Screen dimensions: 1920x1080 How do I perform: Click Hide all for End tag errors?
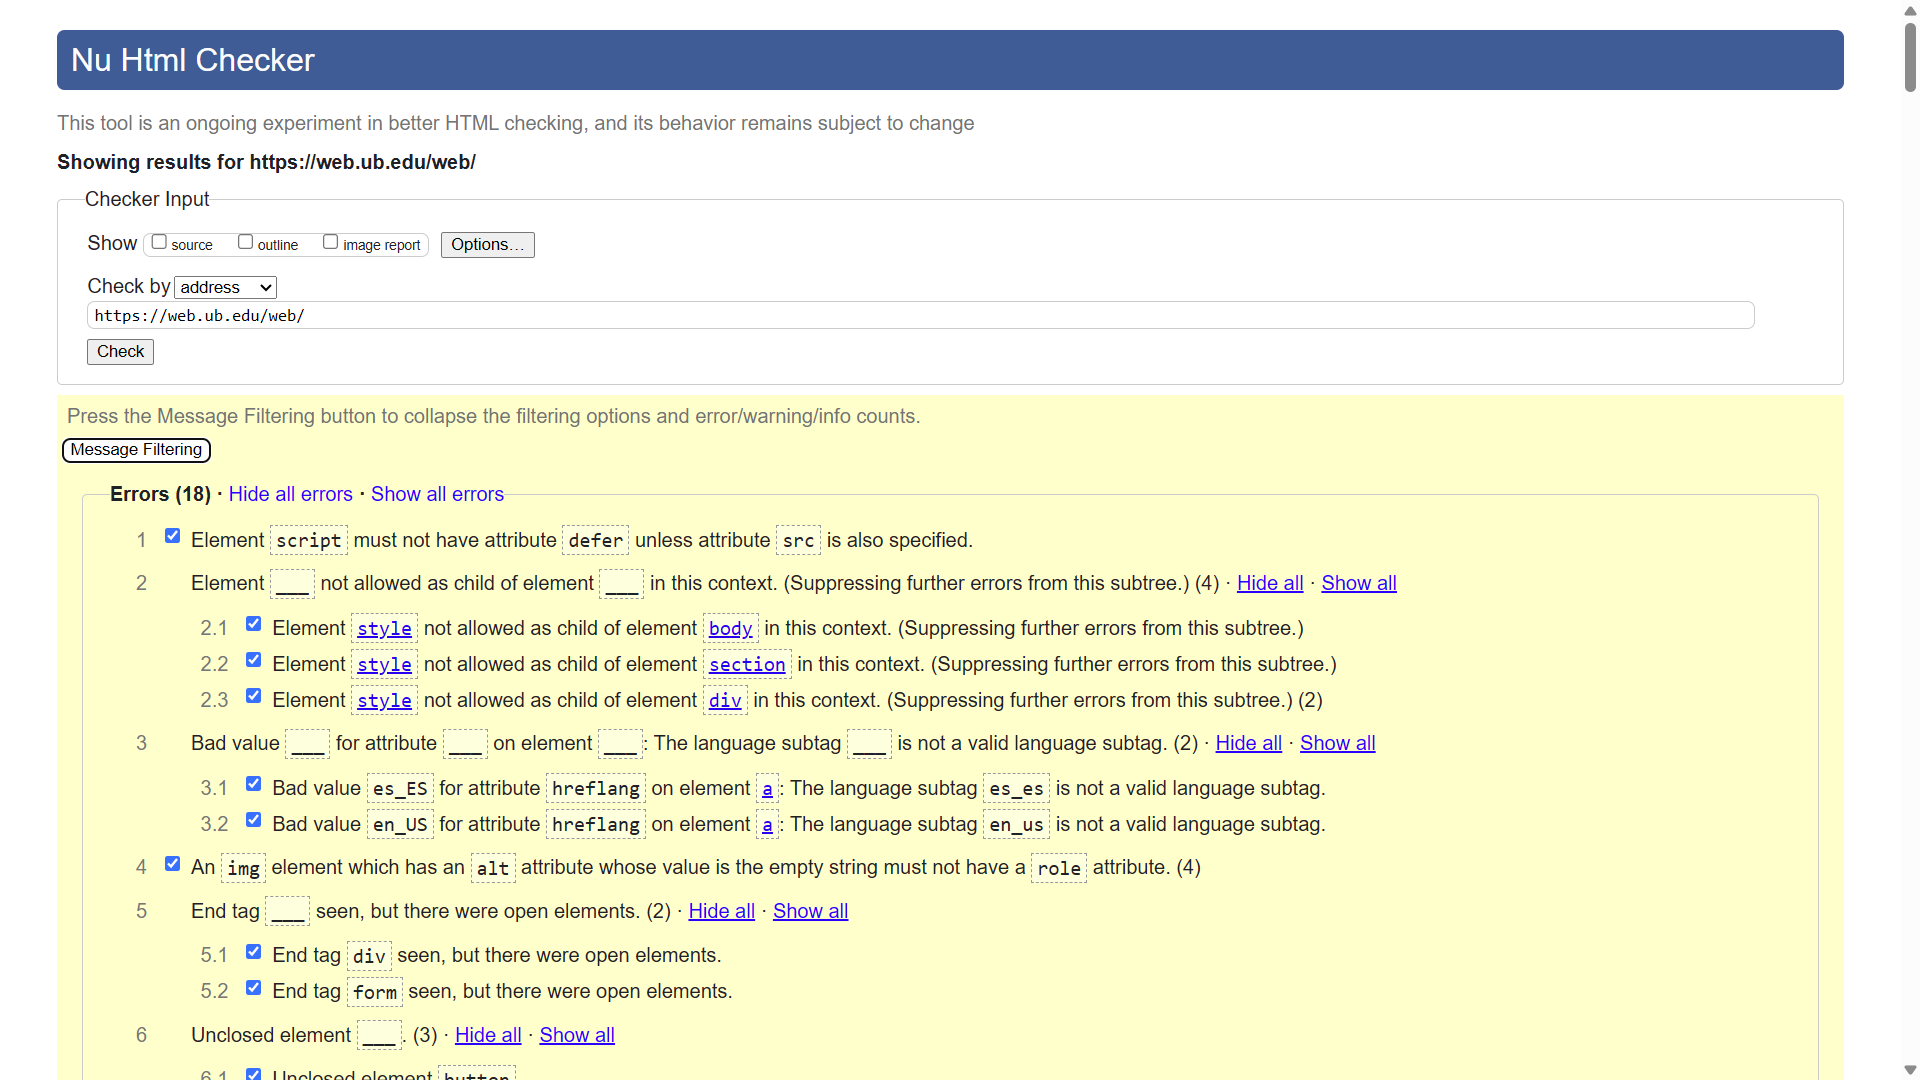pyautogui.click(x=721, y=911)
